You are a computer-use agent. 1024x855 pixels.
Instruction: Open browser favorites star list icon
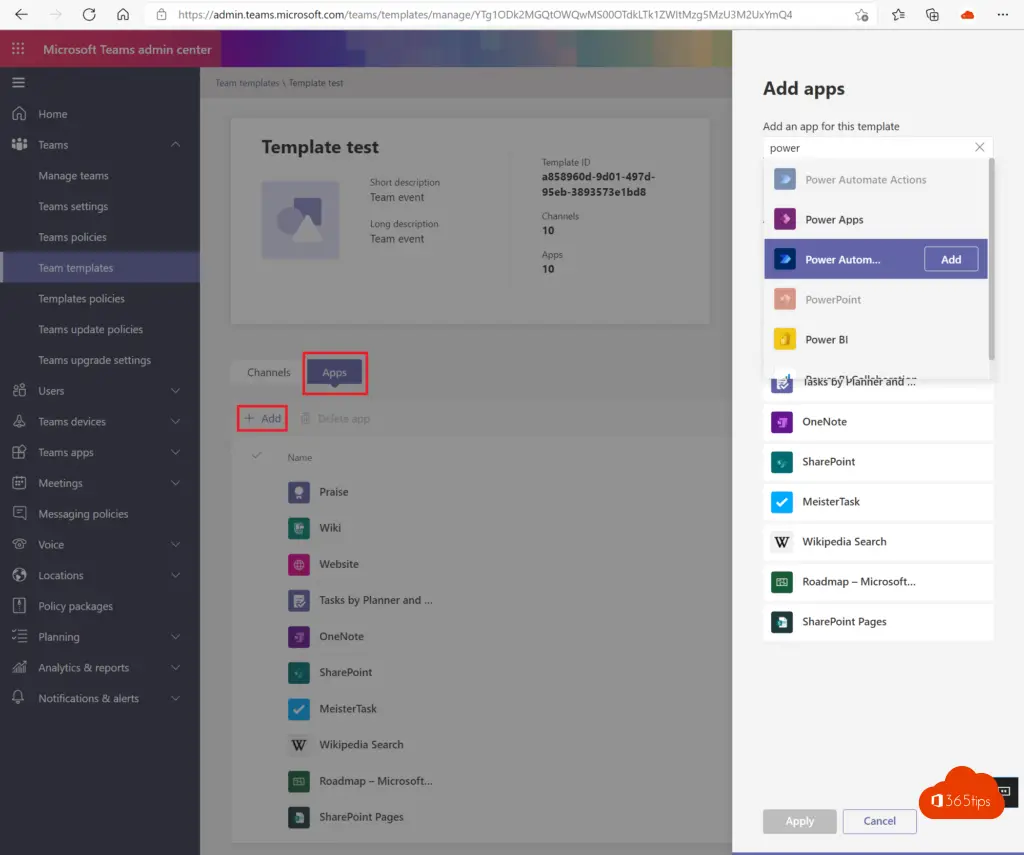898,14
